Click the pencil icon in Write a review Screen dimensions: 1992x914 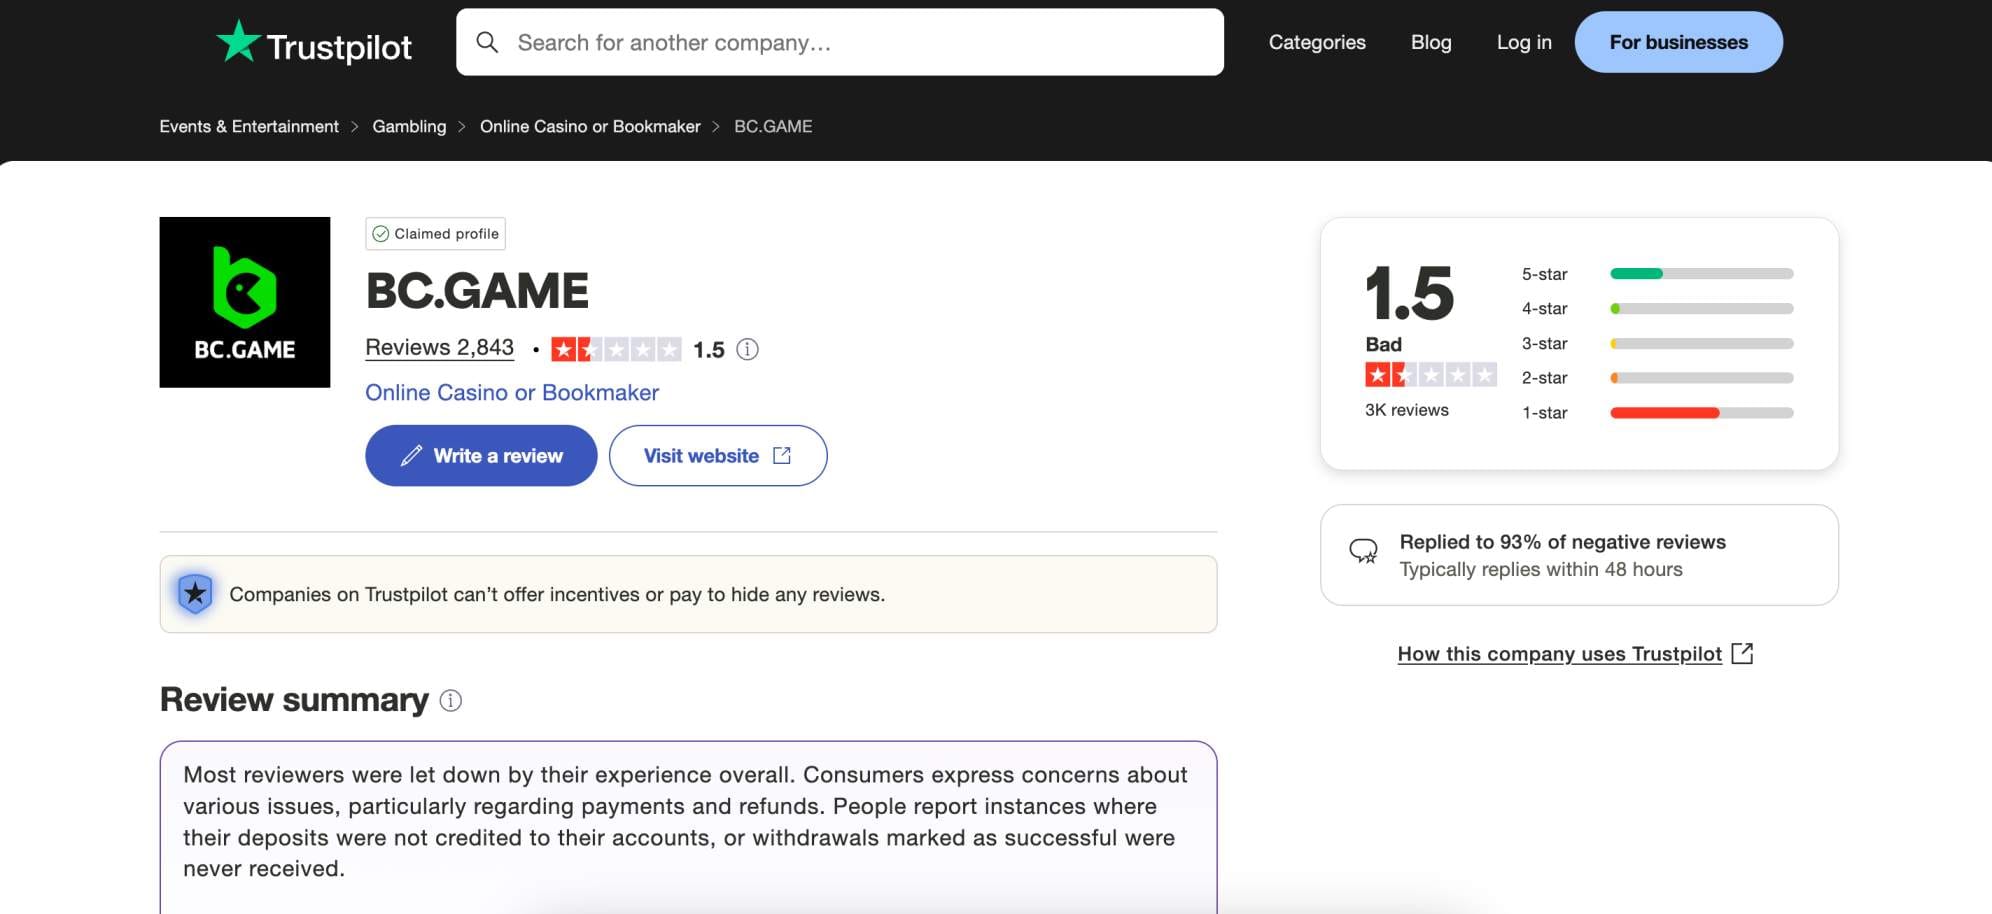(411, 456)
